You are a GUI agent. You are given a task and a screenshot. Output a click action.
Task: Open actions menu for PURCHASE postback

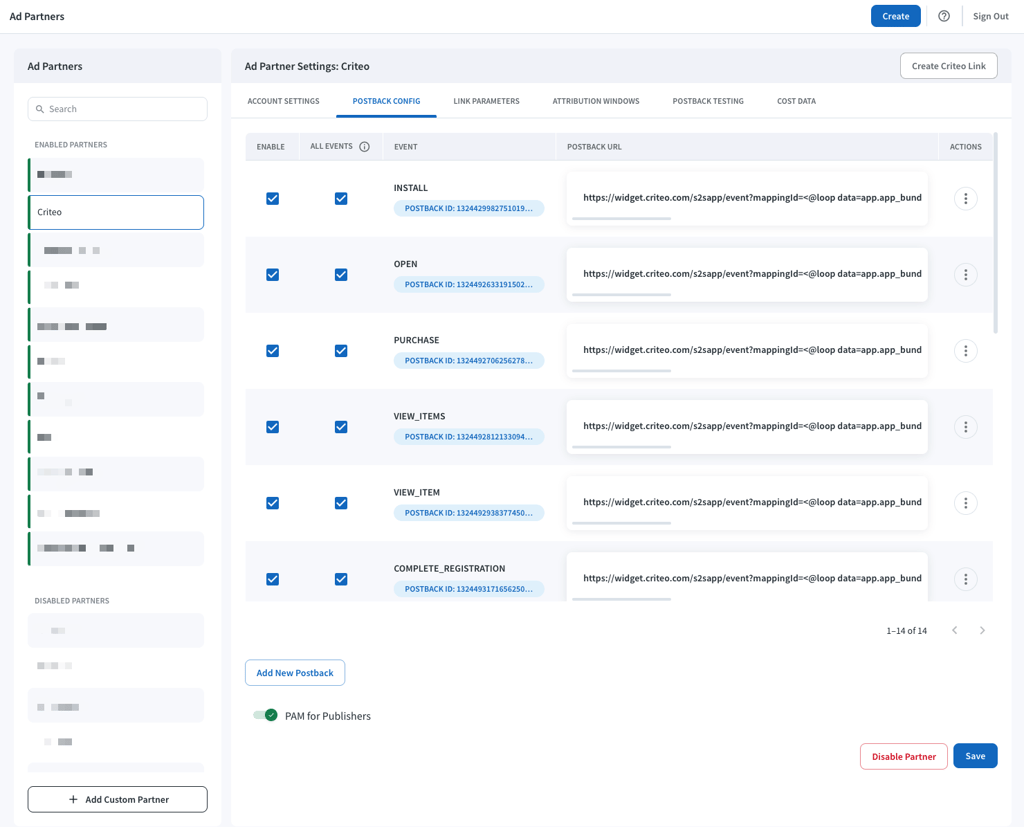pos(965,351)
